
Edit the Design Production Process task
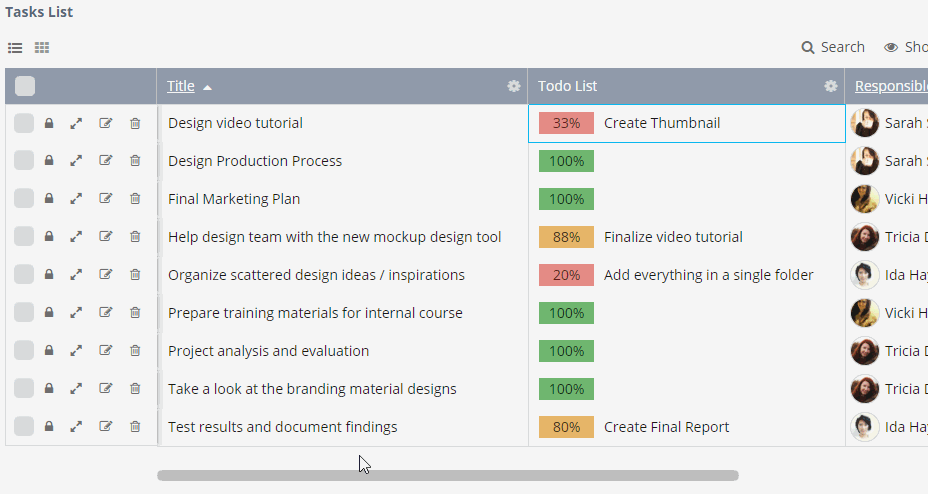tap(106, 161)
